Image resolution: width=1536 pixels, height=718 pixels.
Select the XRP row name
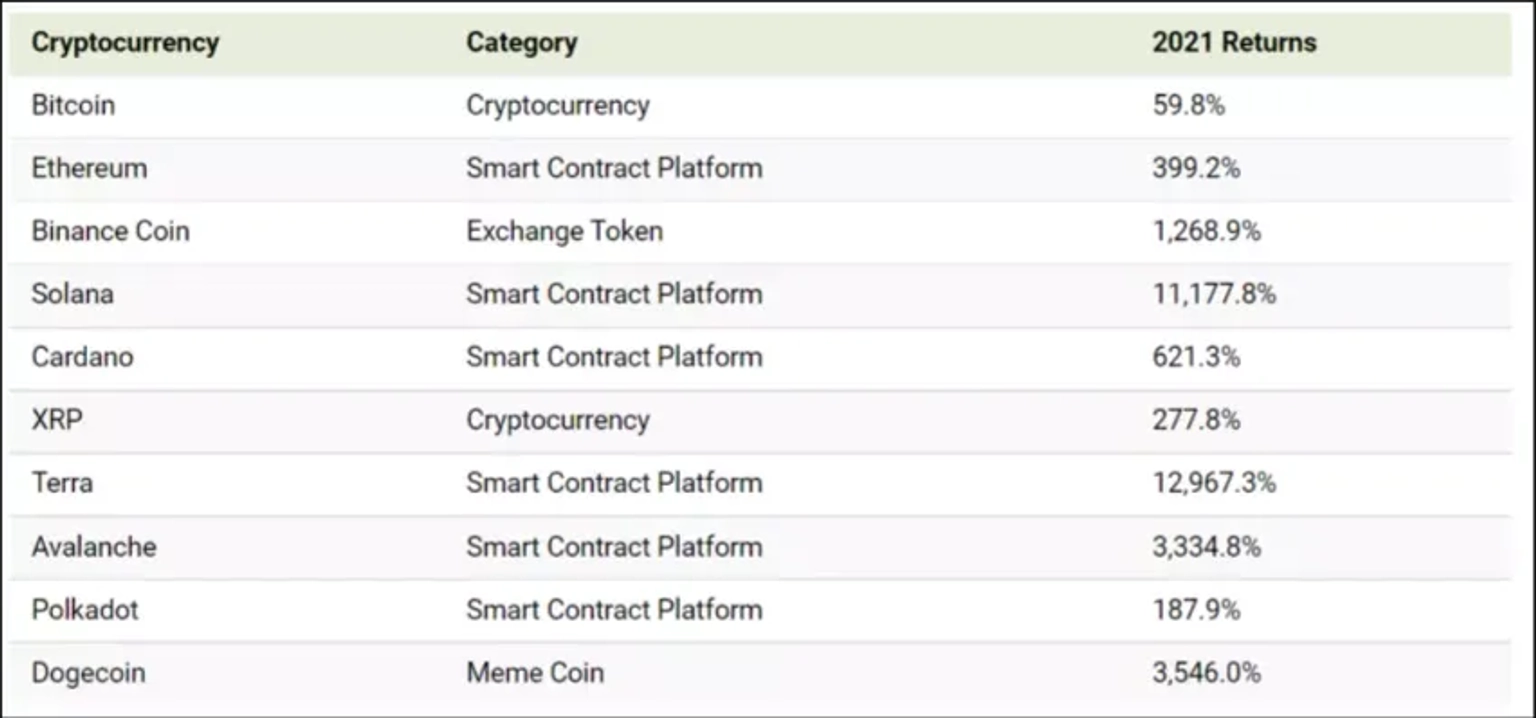57,420
